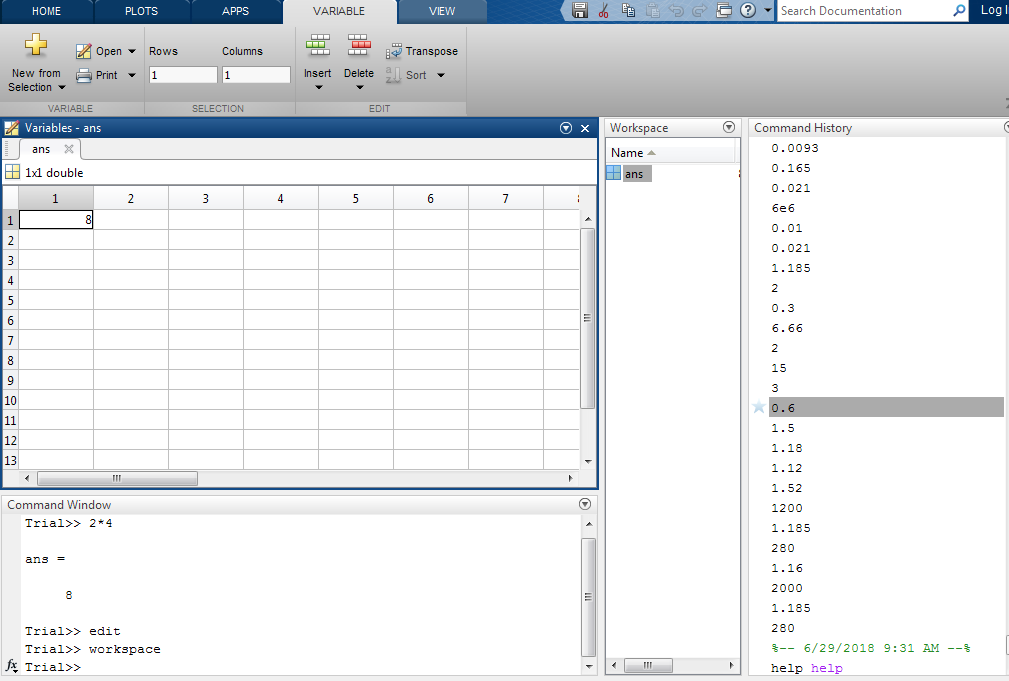Click the New from Selection icon
This screenshot has width=1009, height=681.
pos(35,44)
